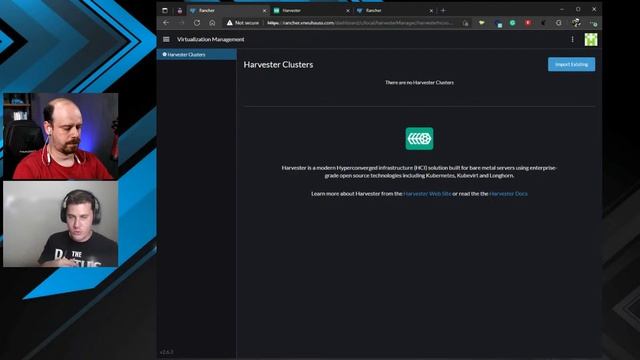
Task: Click the version number in sidebar footer
Action: 167,351
